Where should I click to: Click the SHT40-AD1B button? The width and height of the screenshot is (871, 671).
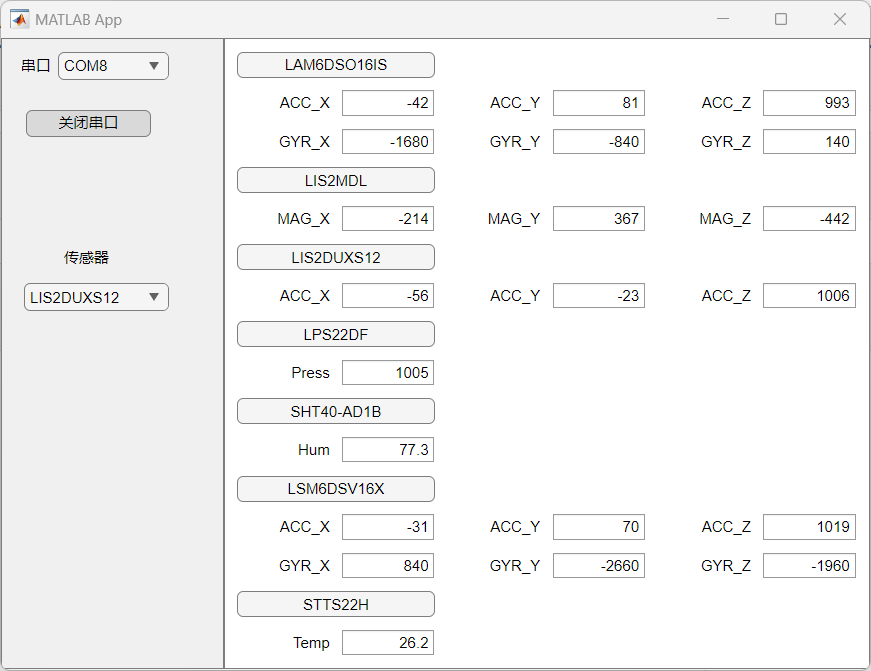[336, 412]
